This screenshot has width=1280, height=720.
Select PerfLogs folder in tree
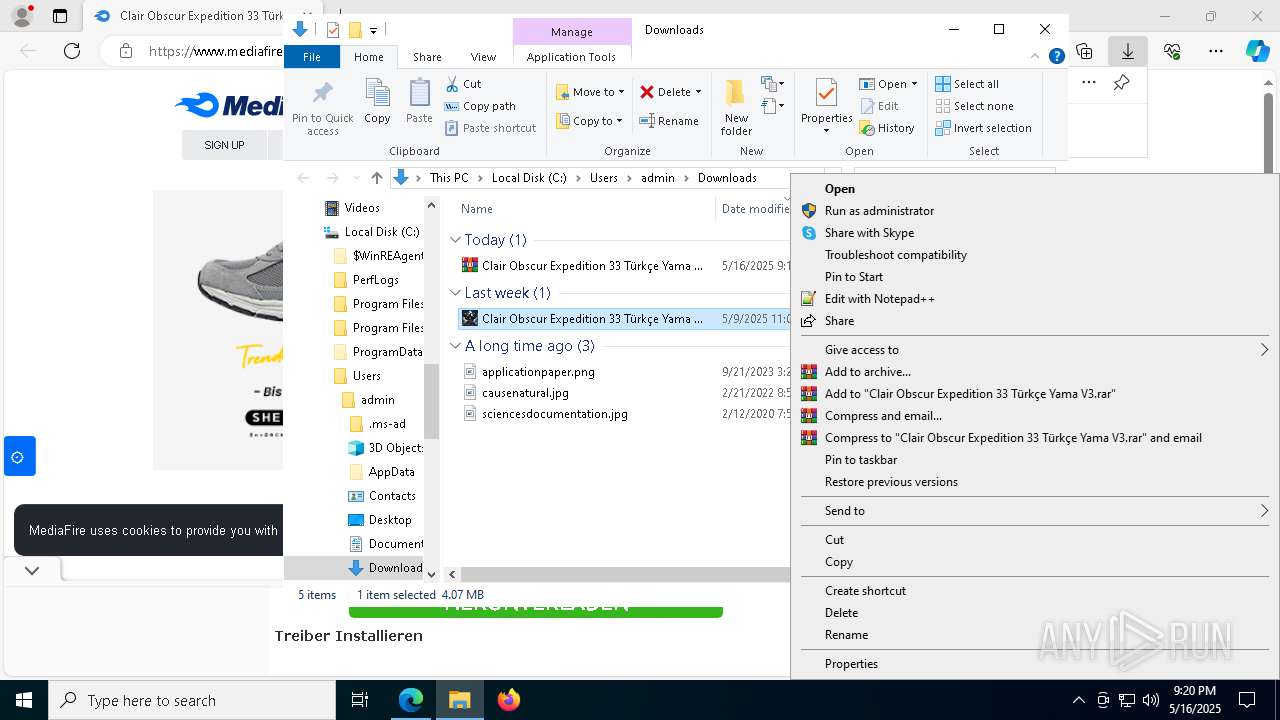pyautogui.click(x=376, y=280)
